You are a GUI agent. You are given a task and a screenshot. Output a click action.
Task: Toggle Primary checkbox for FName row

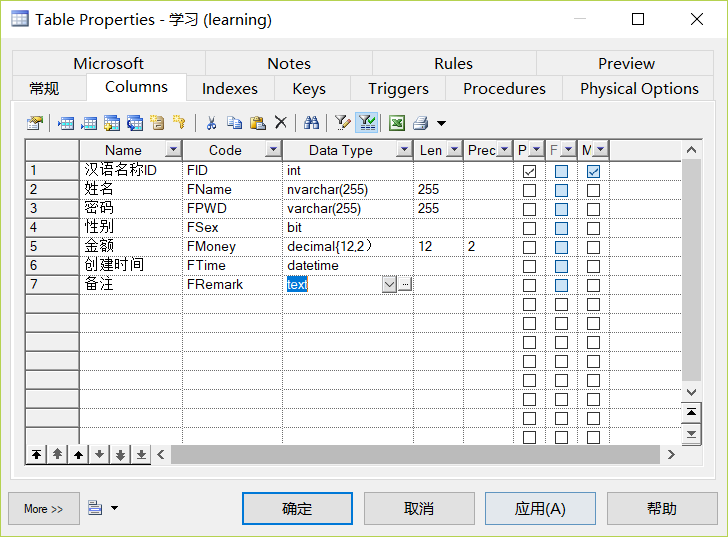(x=529, y=190)
